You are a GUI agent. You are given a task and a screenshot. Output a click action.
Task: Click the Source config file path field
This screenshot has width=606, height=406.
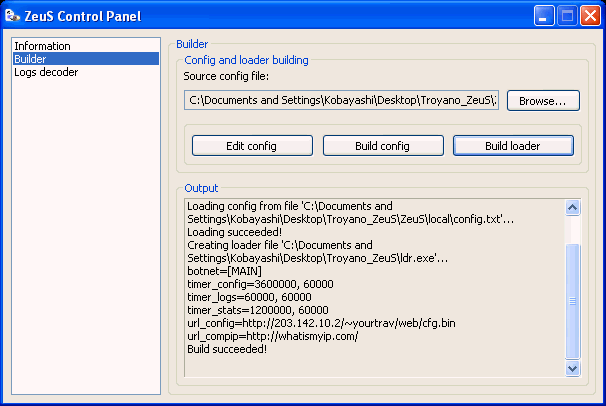[x=343, y=100]
